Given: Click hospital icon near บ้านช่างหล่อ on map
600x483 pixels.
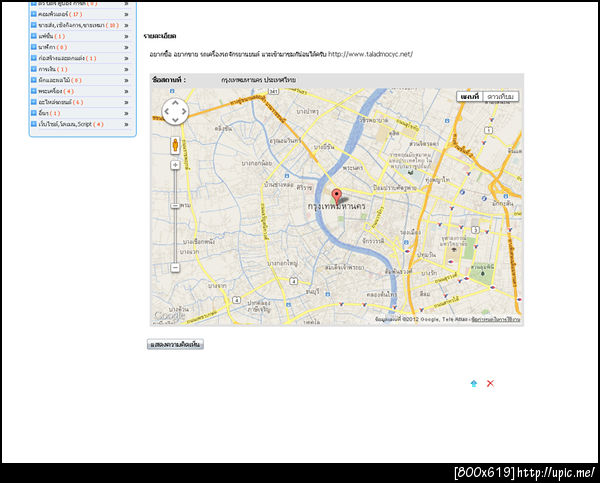Looking at the screenshot, I should pyautogui.click(x=287, y=176).
